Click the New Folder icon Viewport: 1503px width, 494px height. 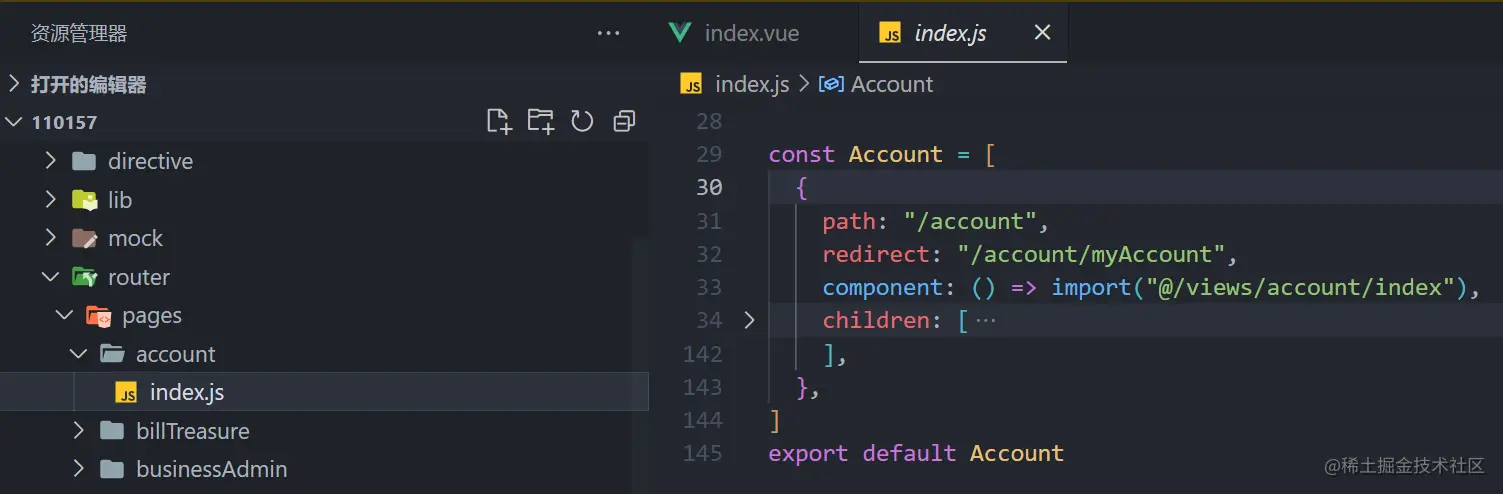[540, 122]
